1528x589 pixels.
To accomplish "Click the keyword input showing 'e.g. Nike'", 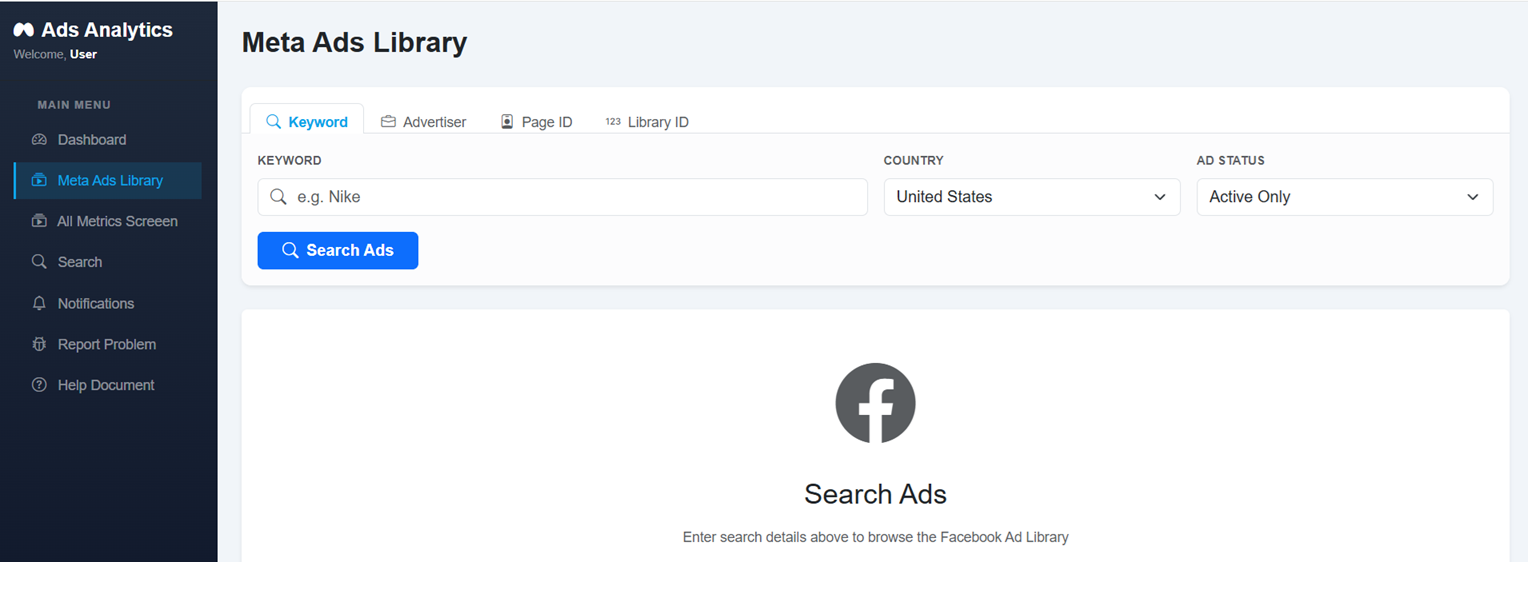I will tap(562, 197).
